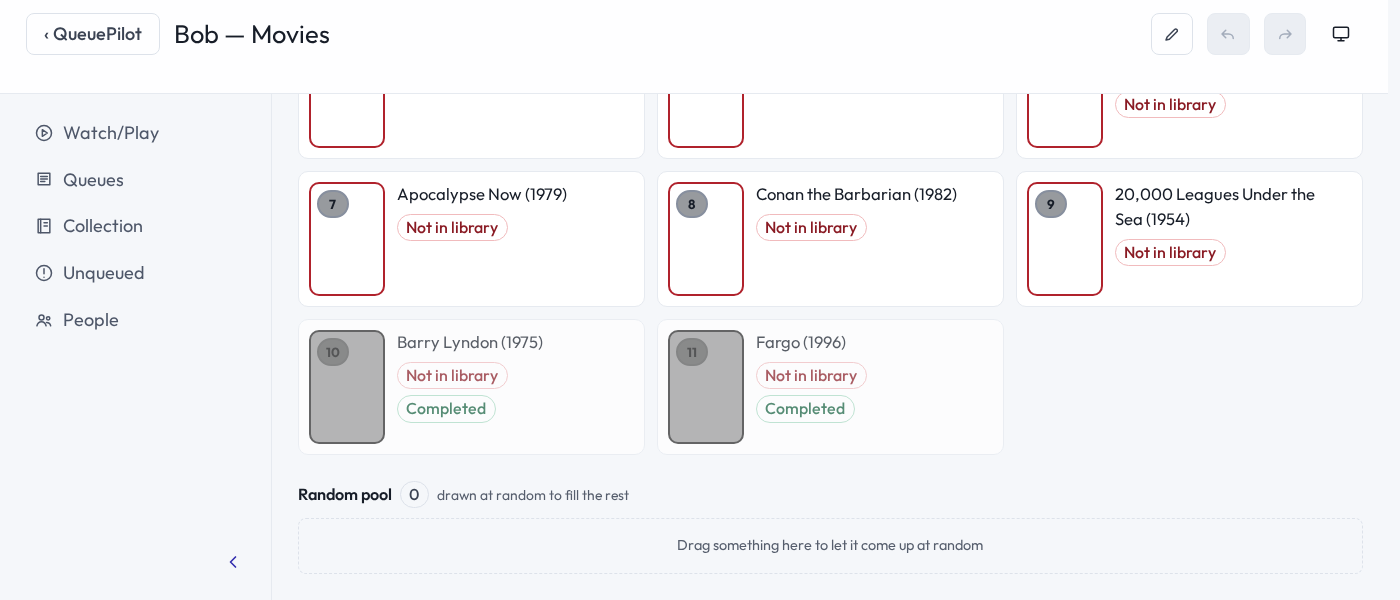Select the Apocalypse Now poster thumbnail
Viewport: 1400px width, 600px height.
click(x=347, y=239)
